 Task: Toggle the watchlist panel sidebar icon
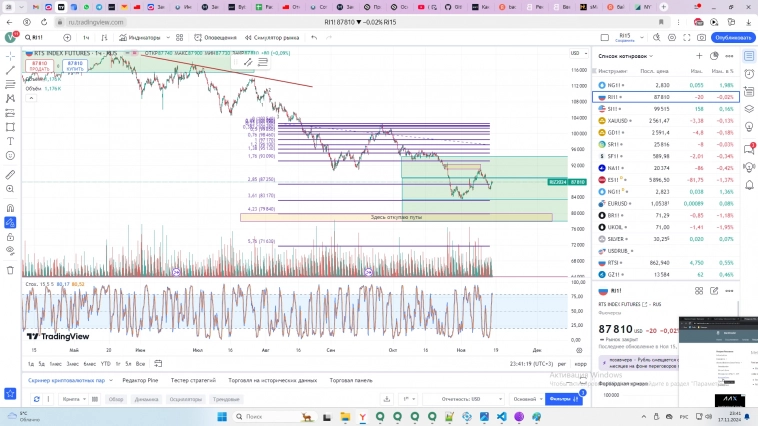[x=751, y=55]
